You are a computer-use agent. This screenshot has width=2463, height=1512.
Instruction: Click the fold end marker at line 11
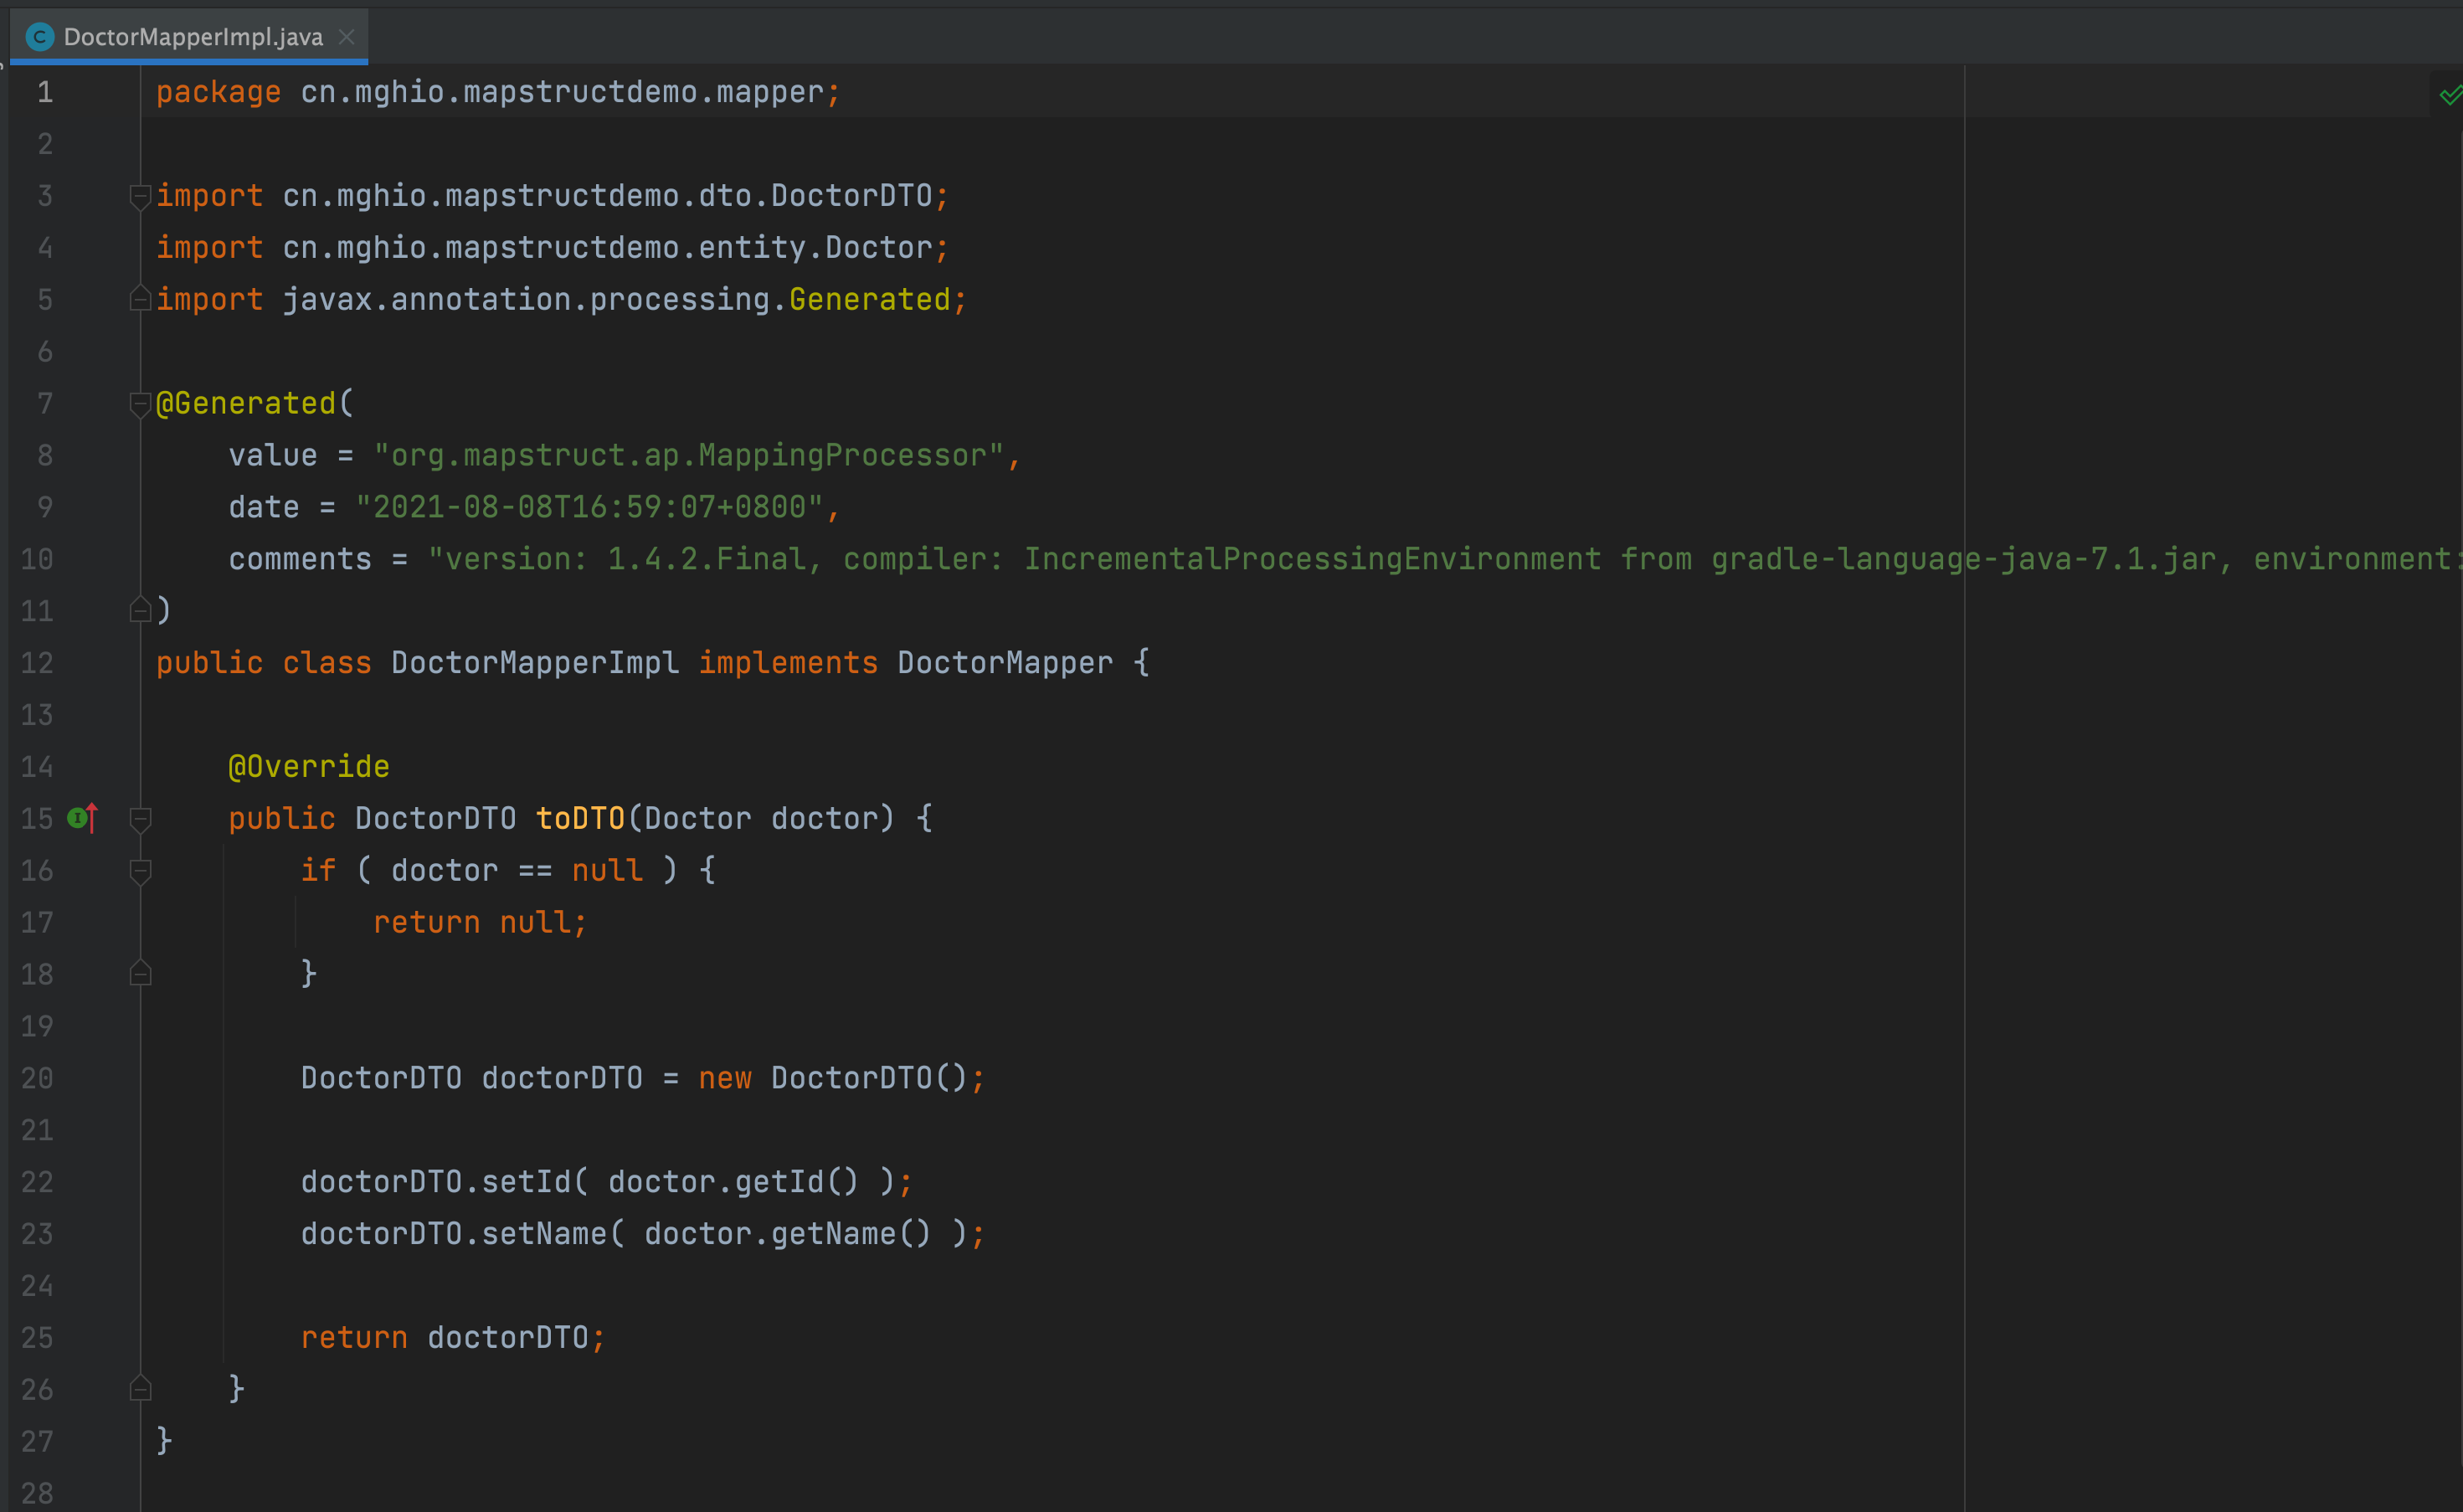(x=140, y=610)
